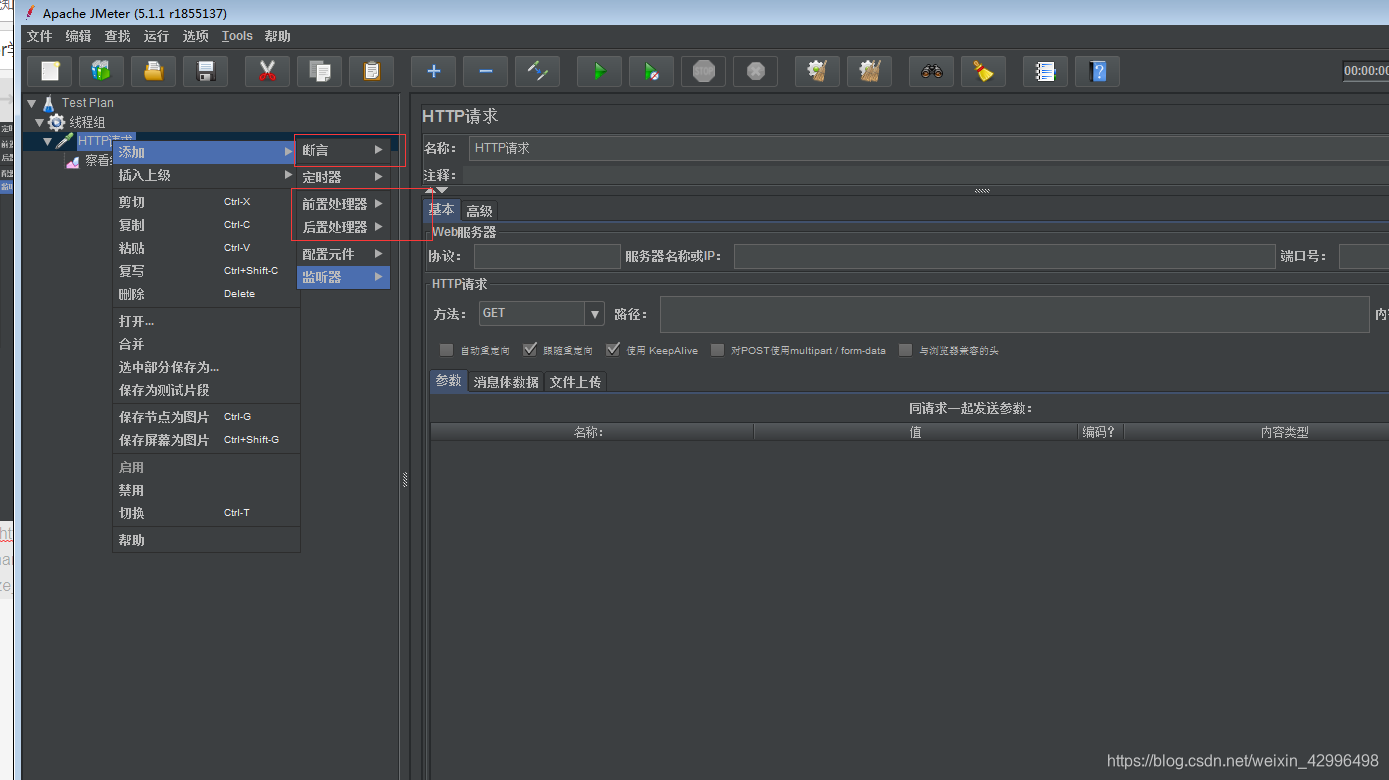Image resolution: width=1389 pixels, height=780 pixels.
Task: Open the Templates toolbar icon
Action: [x=101, y=71]
